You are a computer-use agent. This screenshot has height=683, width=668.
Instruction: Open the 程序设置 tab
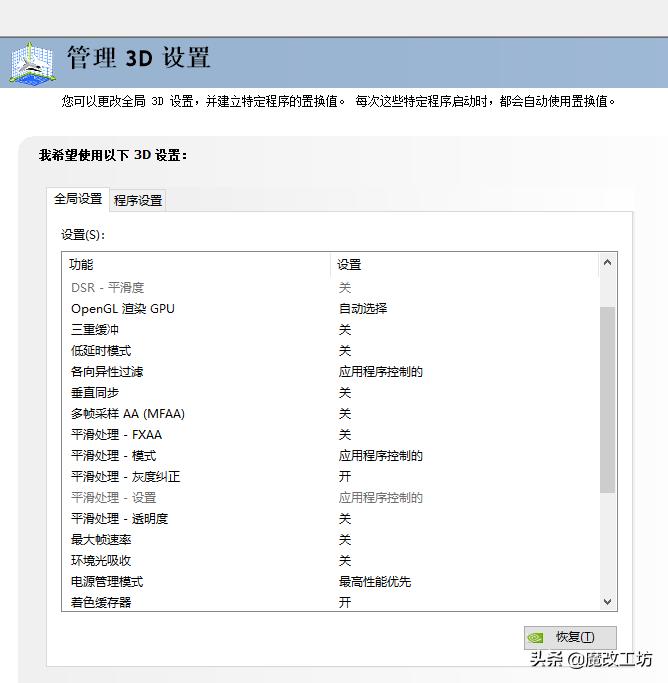pyautogui.click(x=138, y=200)
